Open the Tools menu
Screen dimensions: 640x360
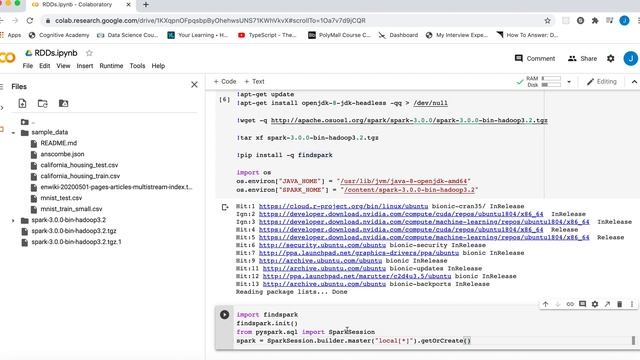click(x=137, y=66)
